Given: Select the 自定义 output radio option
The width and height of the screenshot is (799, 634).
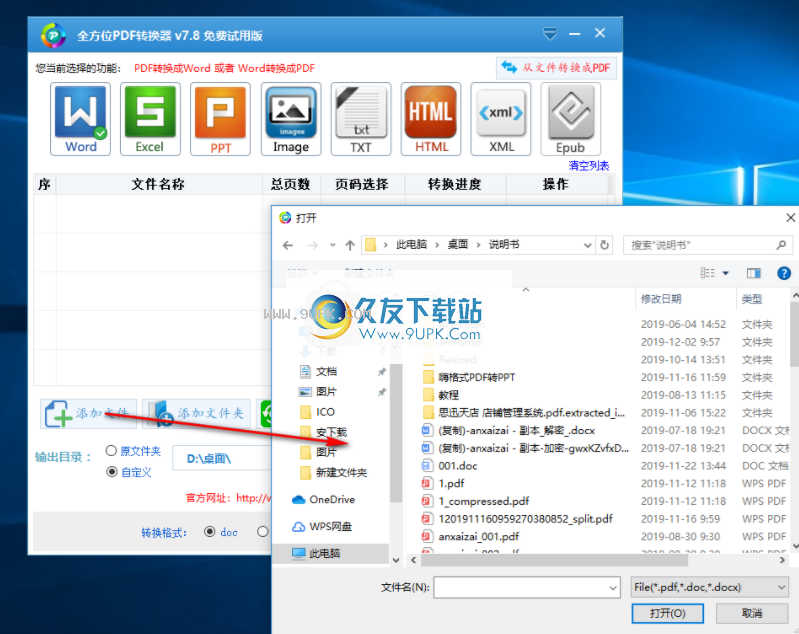Looking at the screenshot, I should [x=111, y=472].
